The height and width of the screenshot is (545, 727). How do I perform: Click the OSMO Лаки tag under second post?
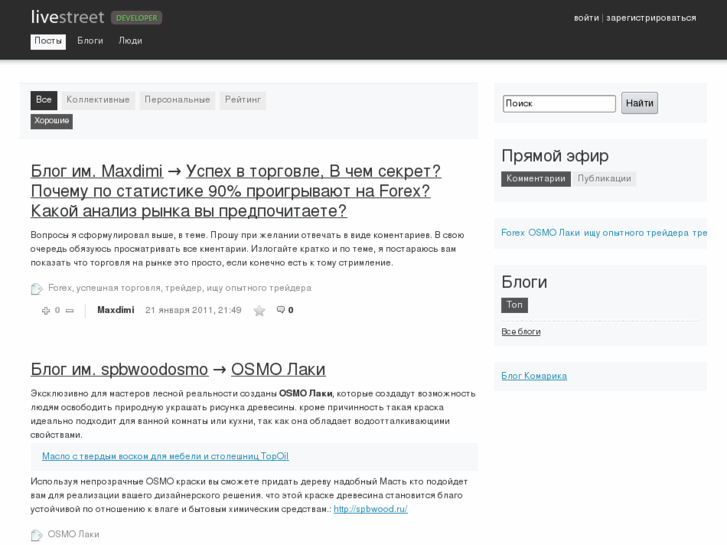(73, 534)
